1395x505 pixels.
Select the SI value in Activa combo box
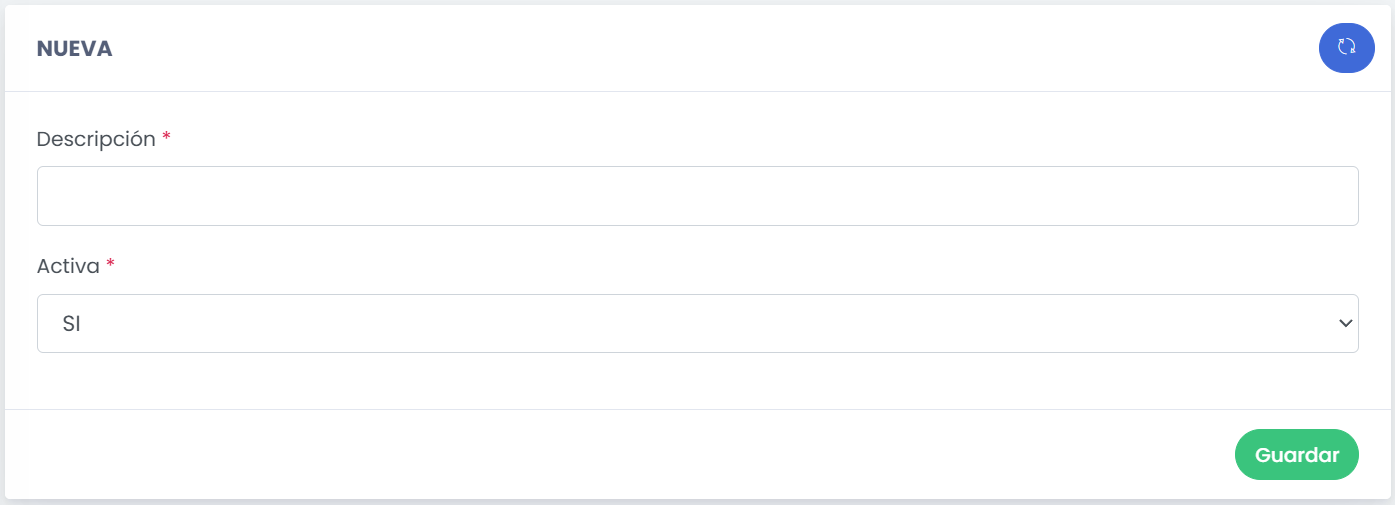(x=70, y=323)
